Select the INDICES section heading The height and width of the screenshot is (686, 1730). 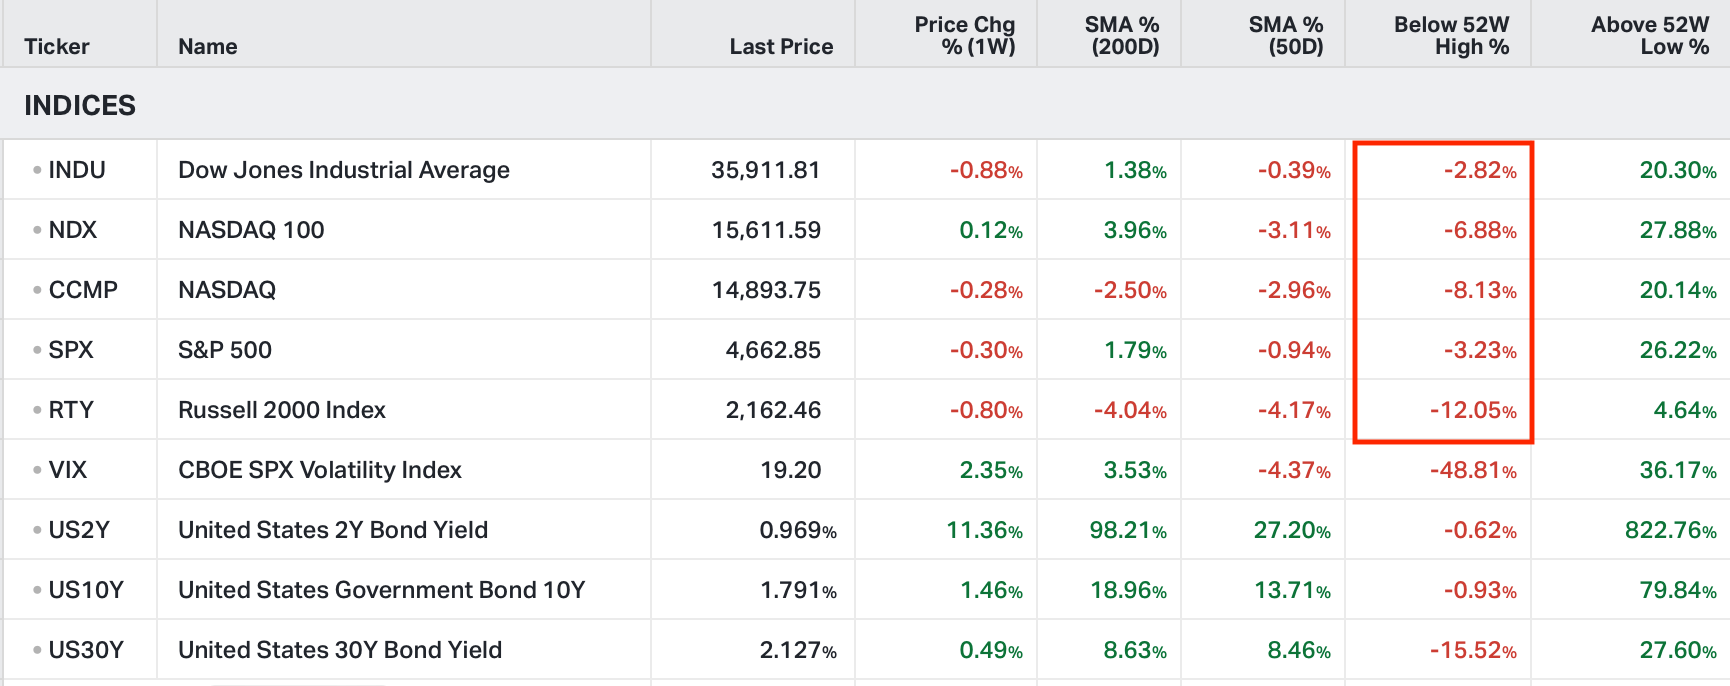80,105
